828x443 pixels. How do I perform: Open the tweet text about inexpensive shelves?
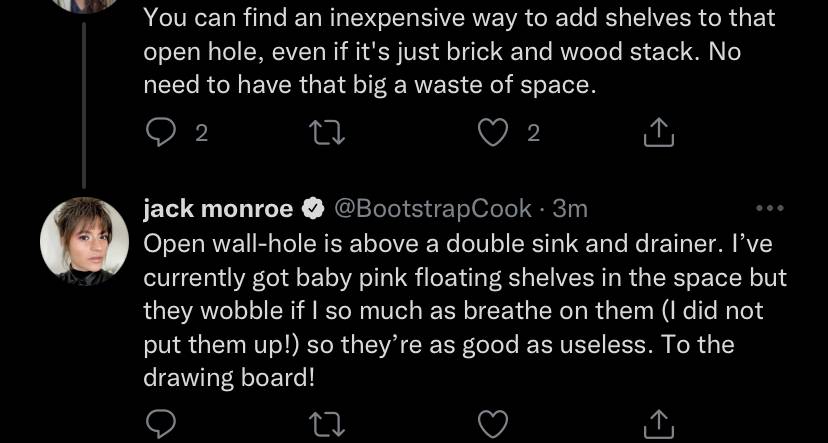pyautogui.click(x=459, y=52)
